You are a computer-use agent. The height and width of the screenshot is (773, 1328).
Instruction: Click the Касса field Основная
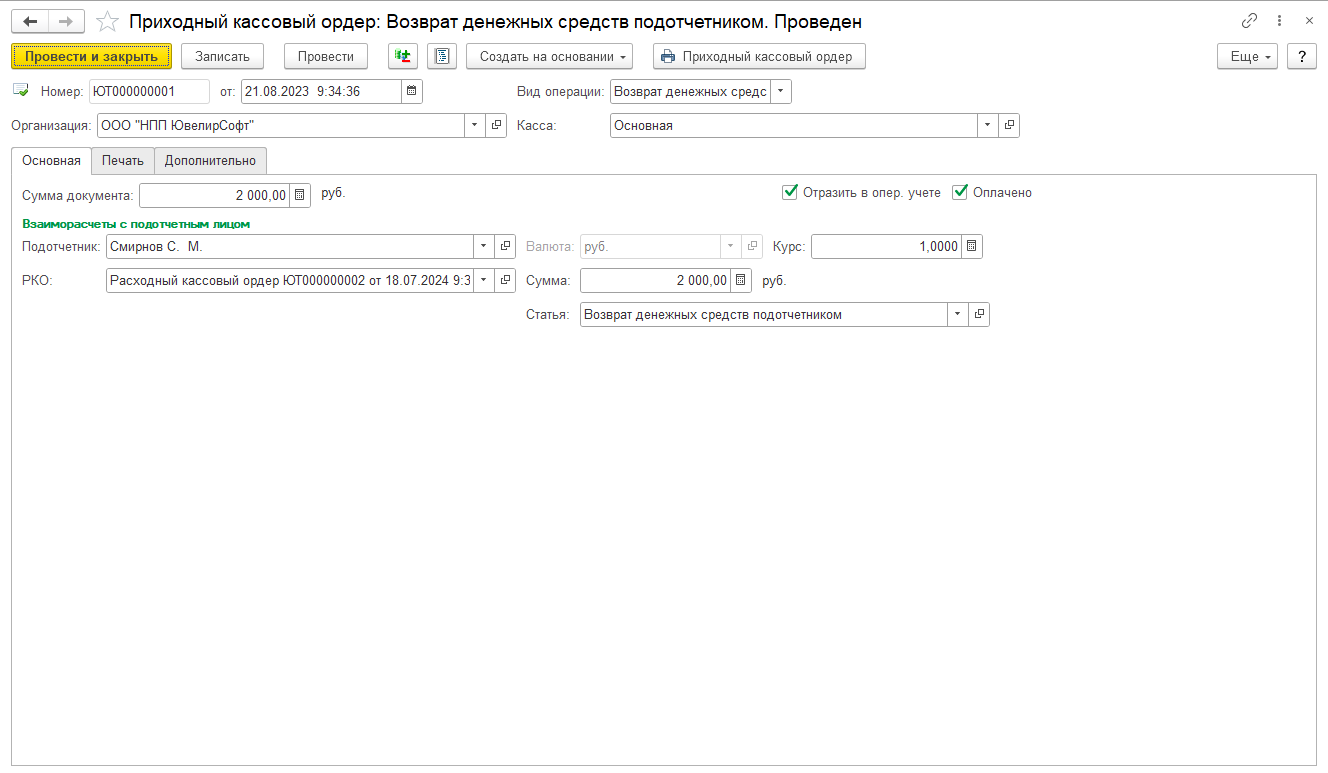coord(794,125)
